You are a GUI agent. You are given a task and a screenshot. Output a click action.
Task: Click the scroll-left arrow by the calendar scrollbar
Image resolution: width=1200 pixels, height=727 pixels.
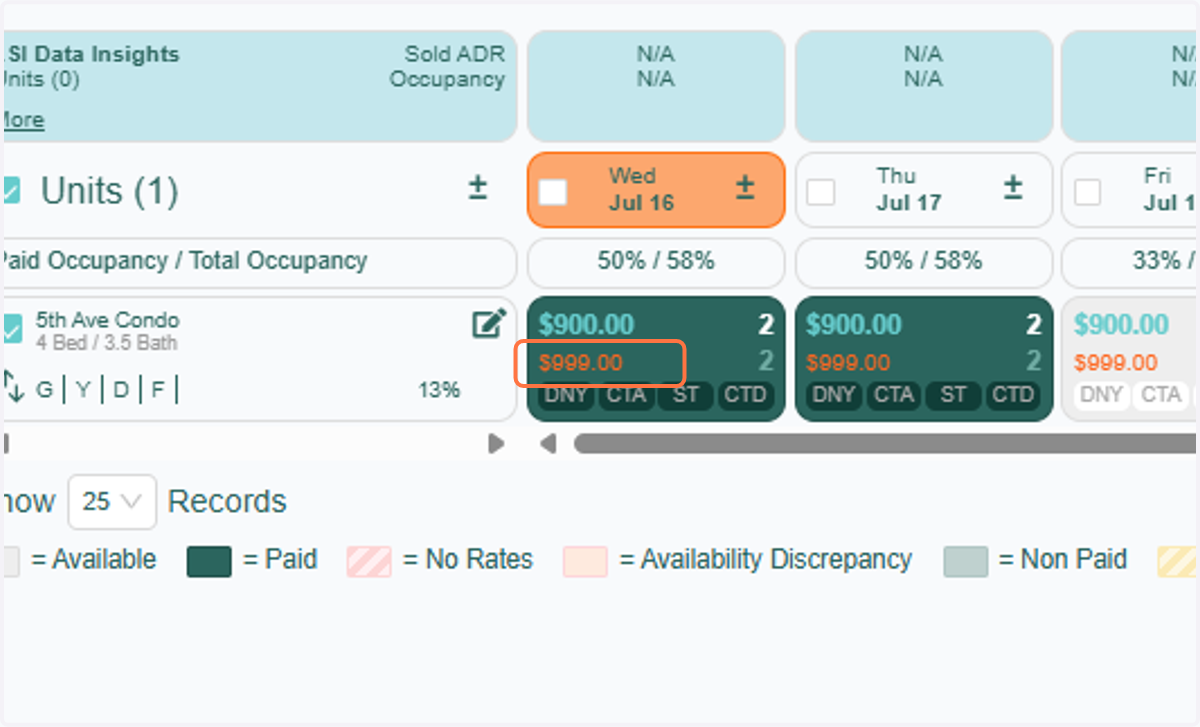(x=548, y=443)
